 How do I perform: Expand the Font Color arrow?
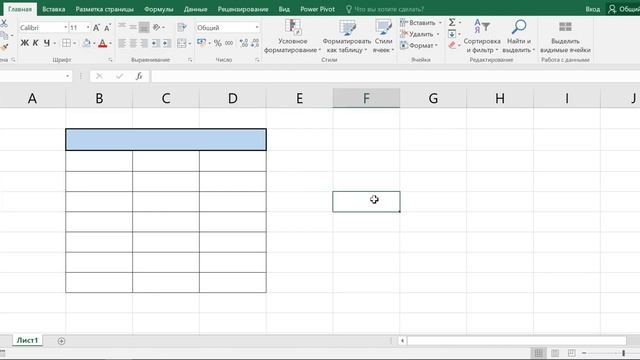pos(110,43)
